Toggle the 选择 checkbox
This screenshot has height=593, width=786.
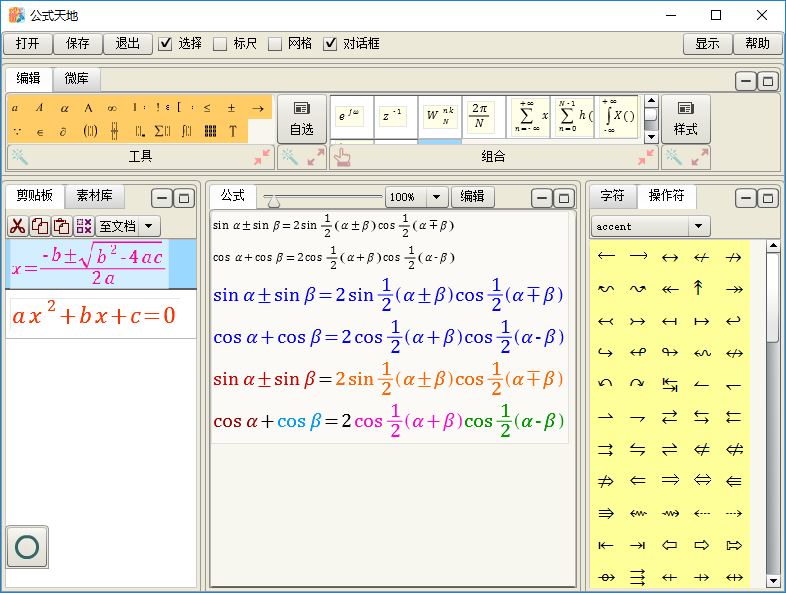pos(165,44)
